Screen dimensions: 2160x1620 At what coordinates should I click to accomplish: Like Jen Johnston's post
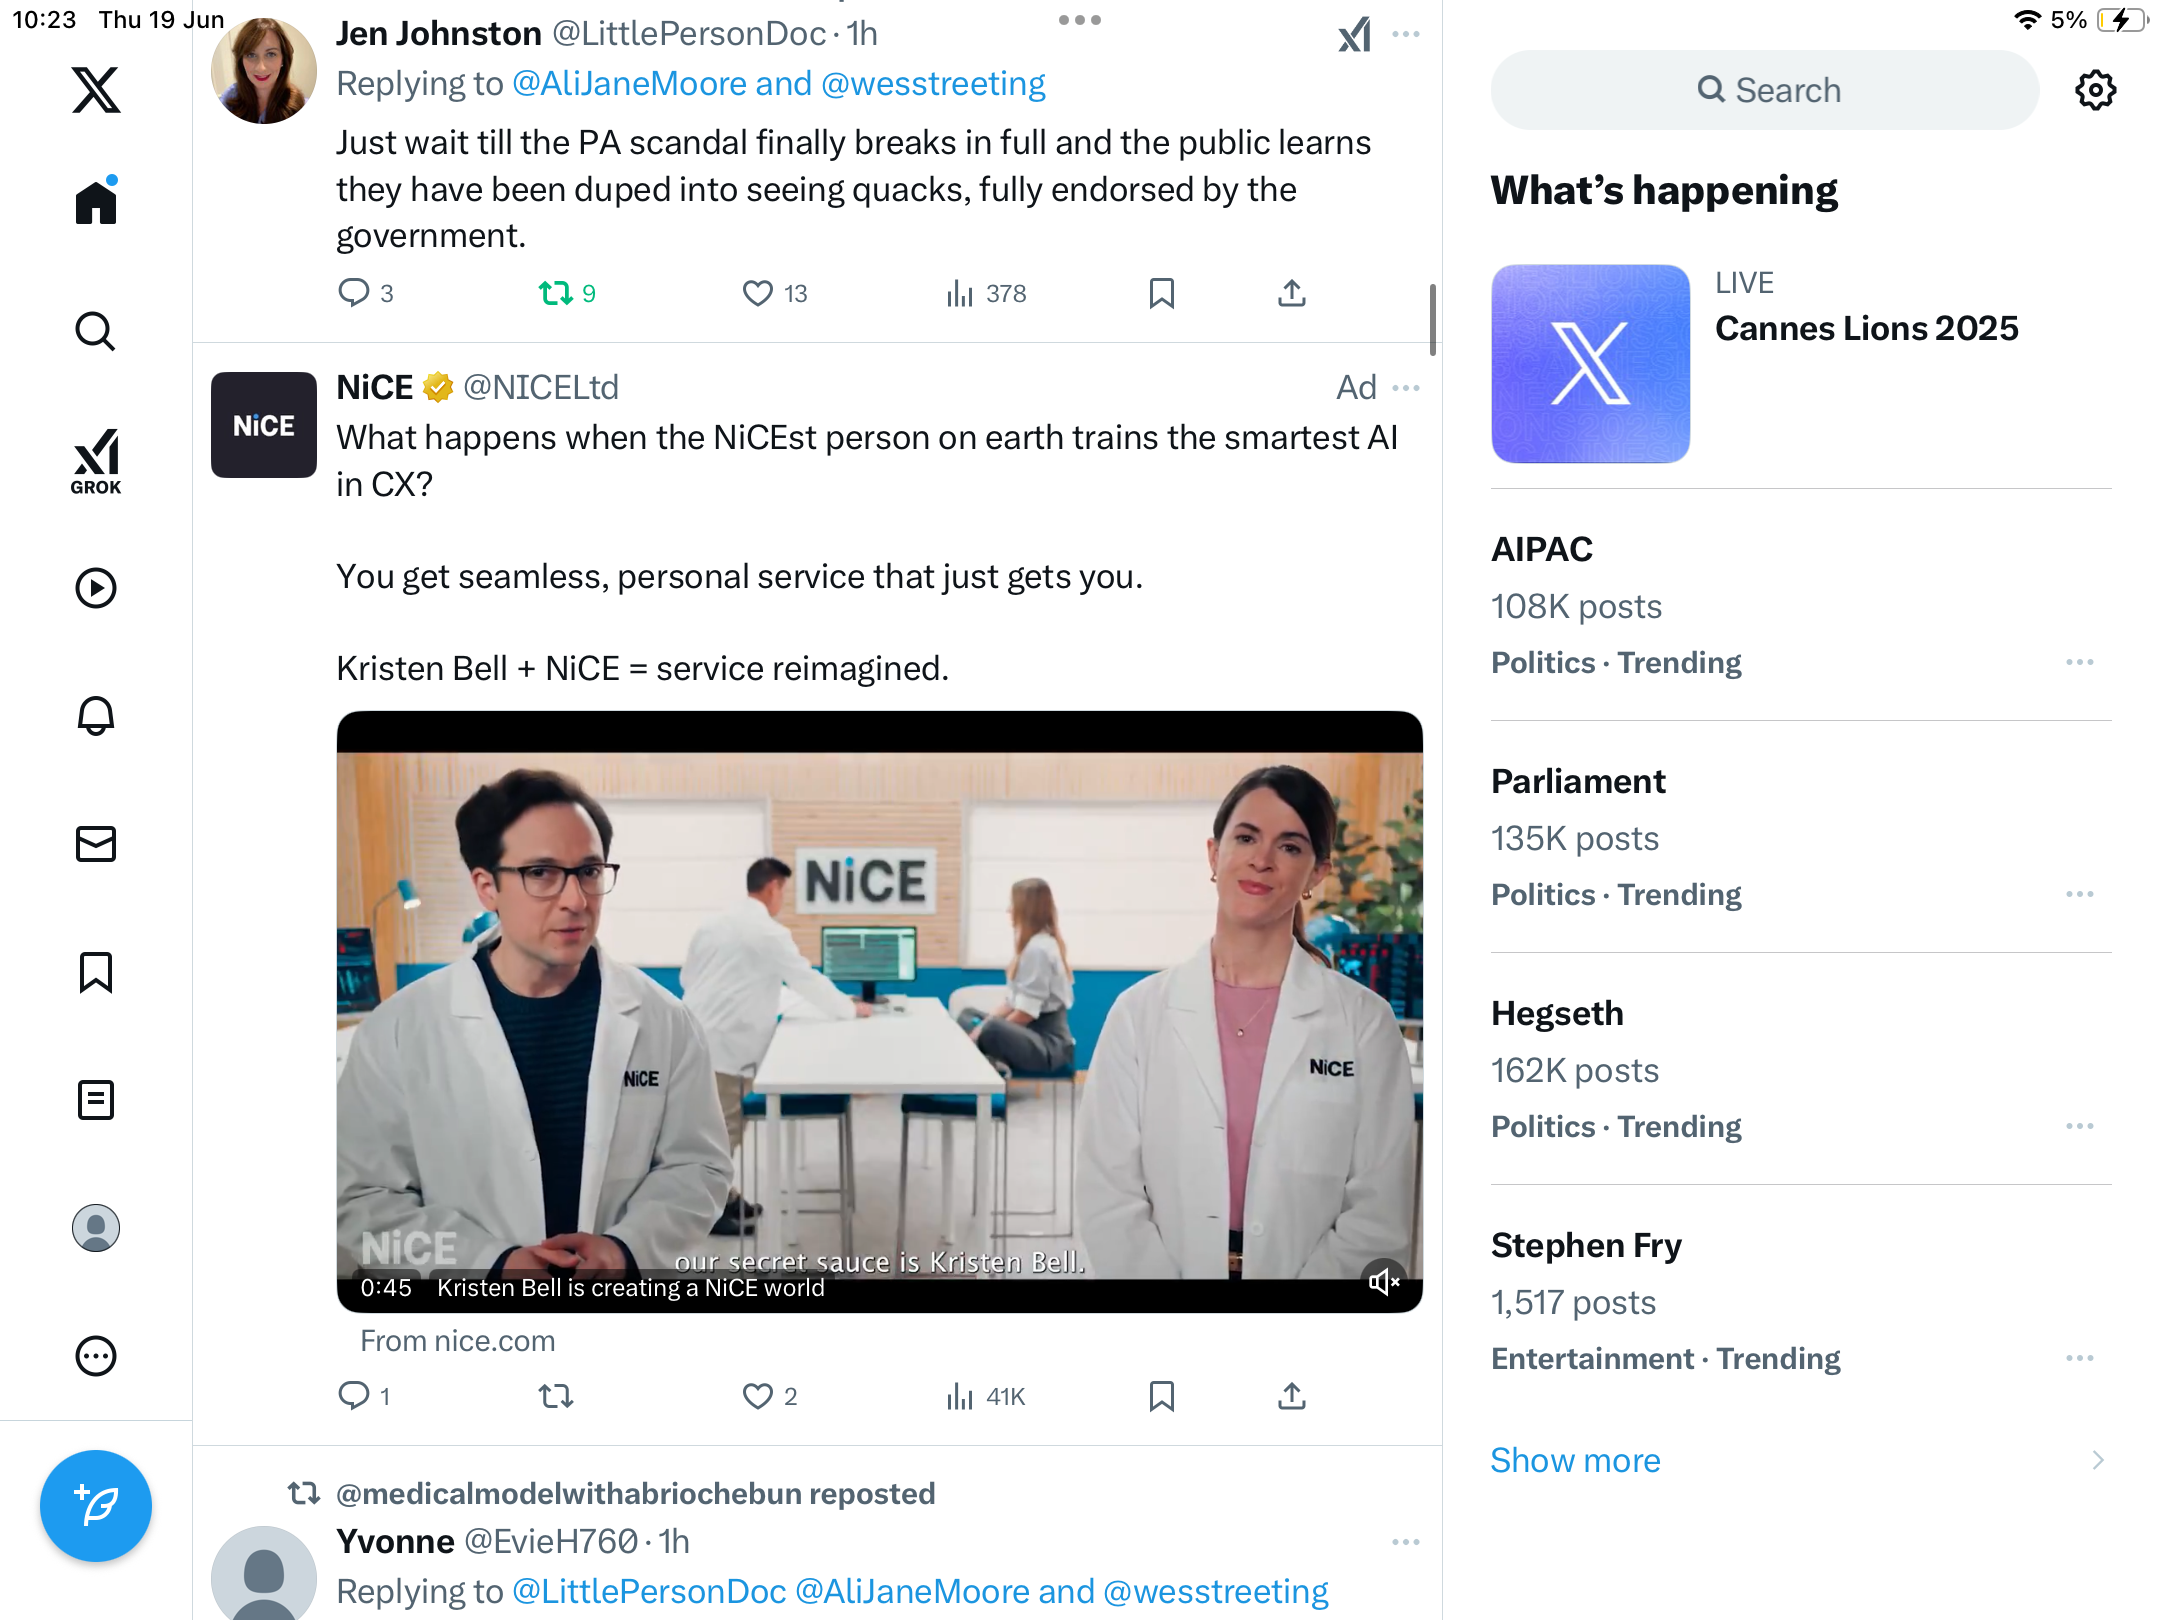pyautogui.click(x=773, y=293)
